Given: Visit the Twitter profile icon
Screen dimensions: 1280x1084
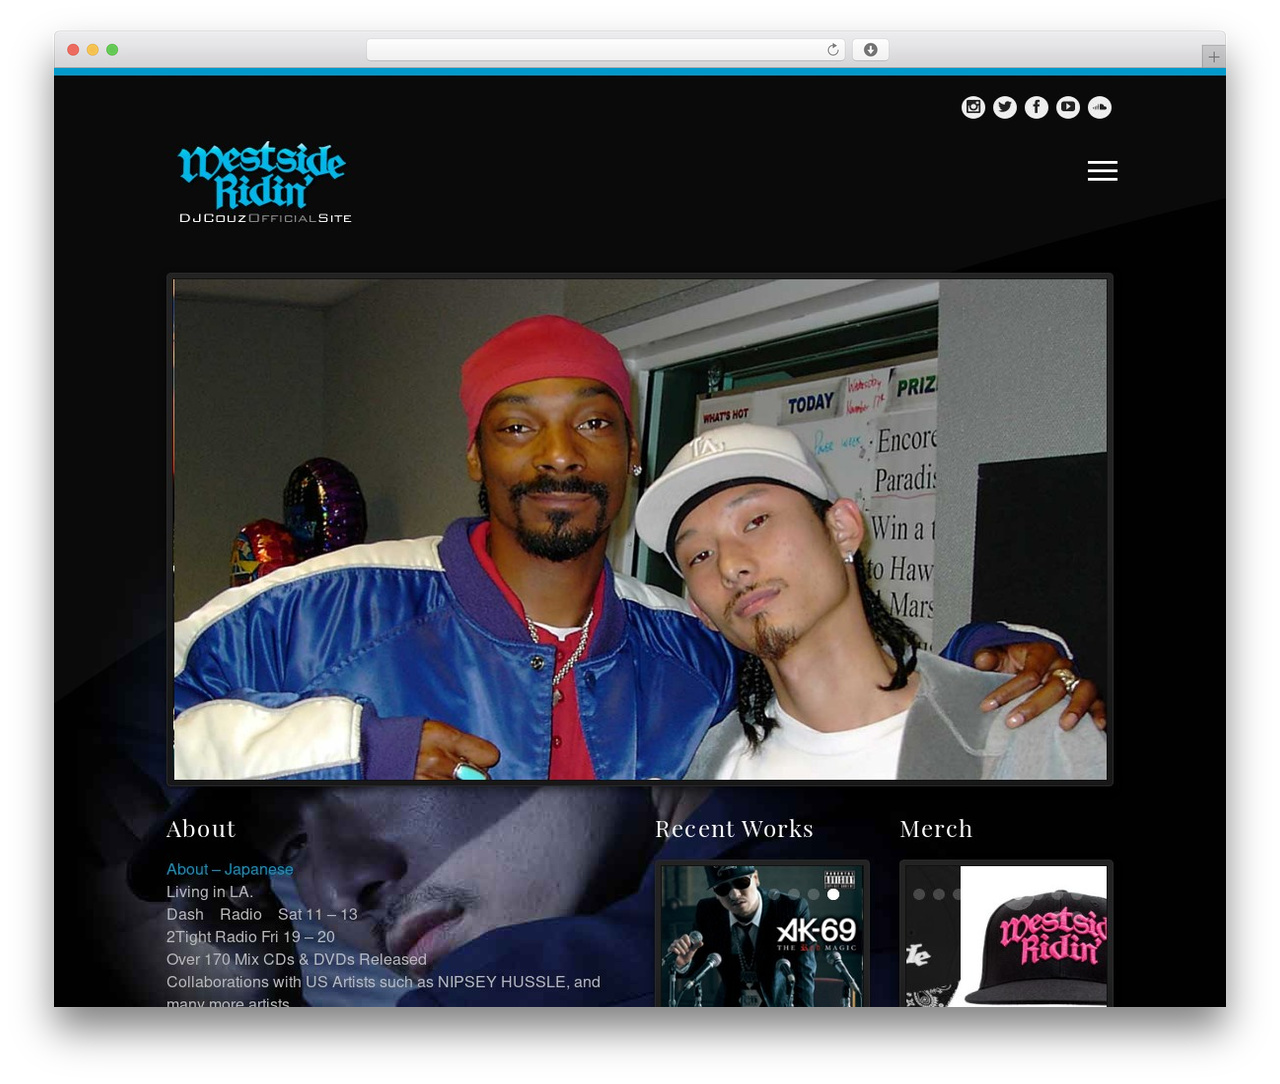Looking at the screenshot, I should (x=1005, y=107).
